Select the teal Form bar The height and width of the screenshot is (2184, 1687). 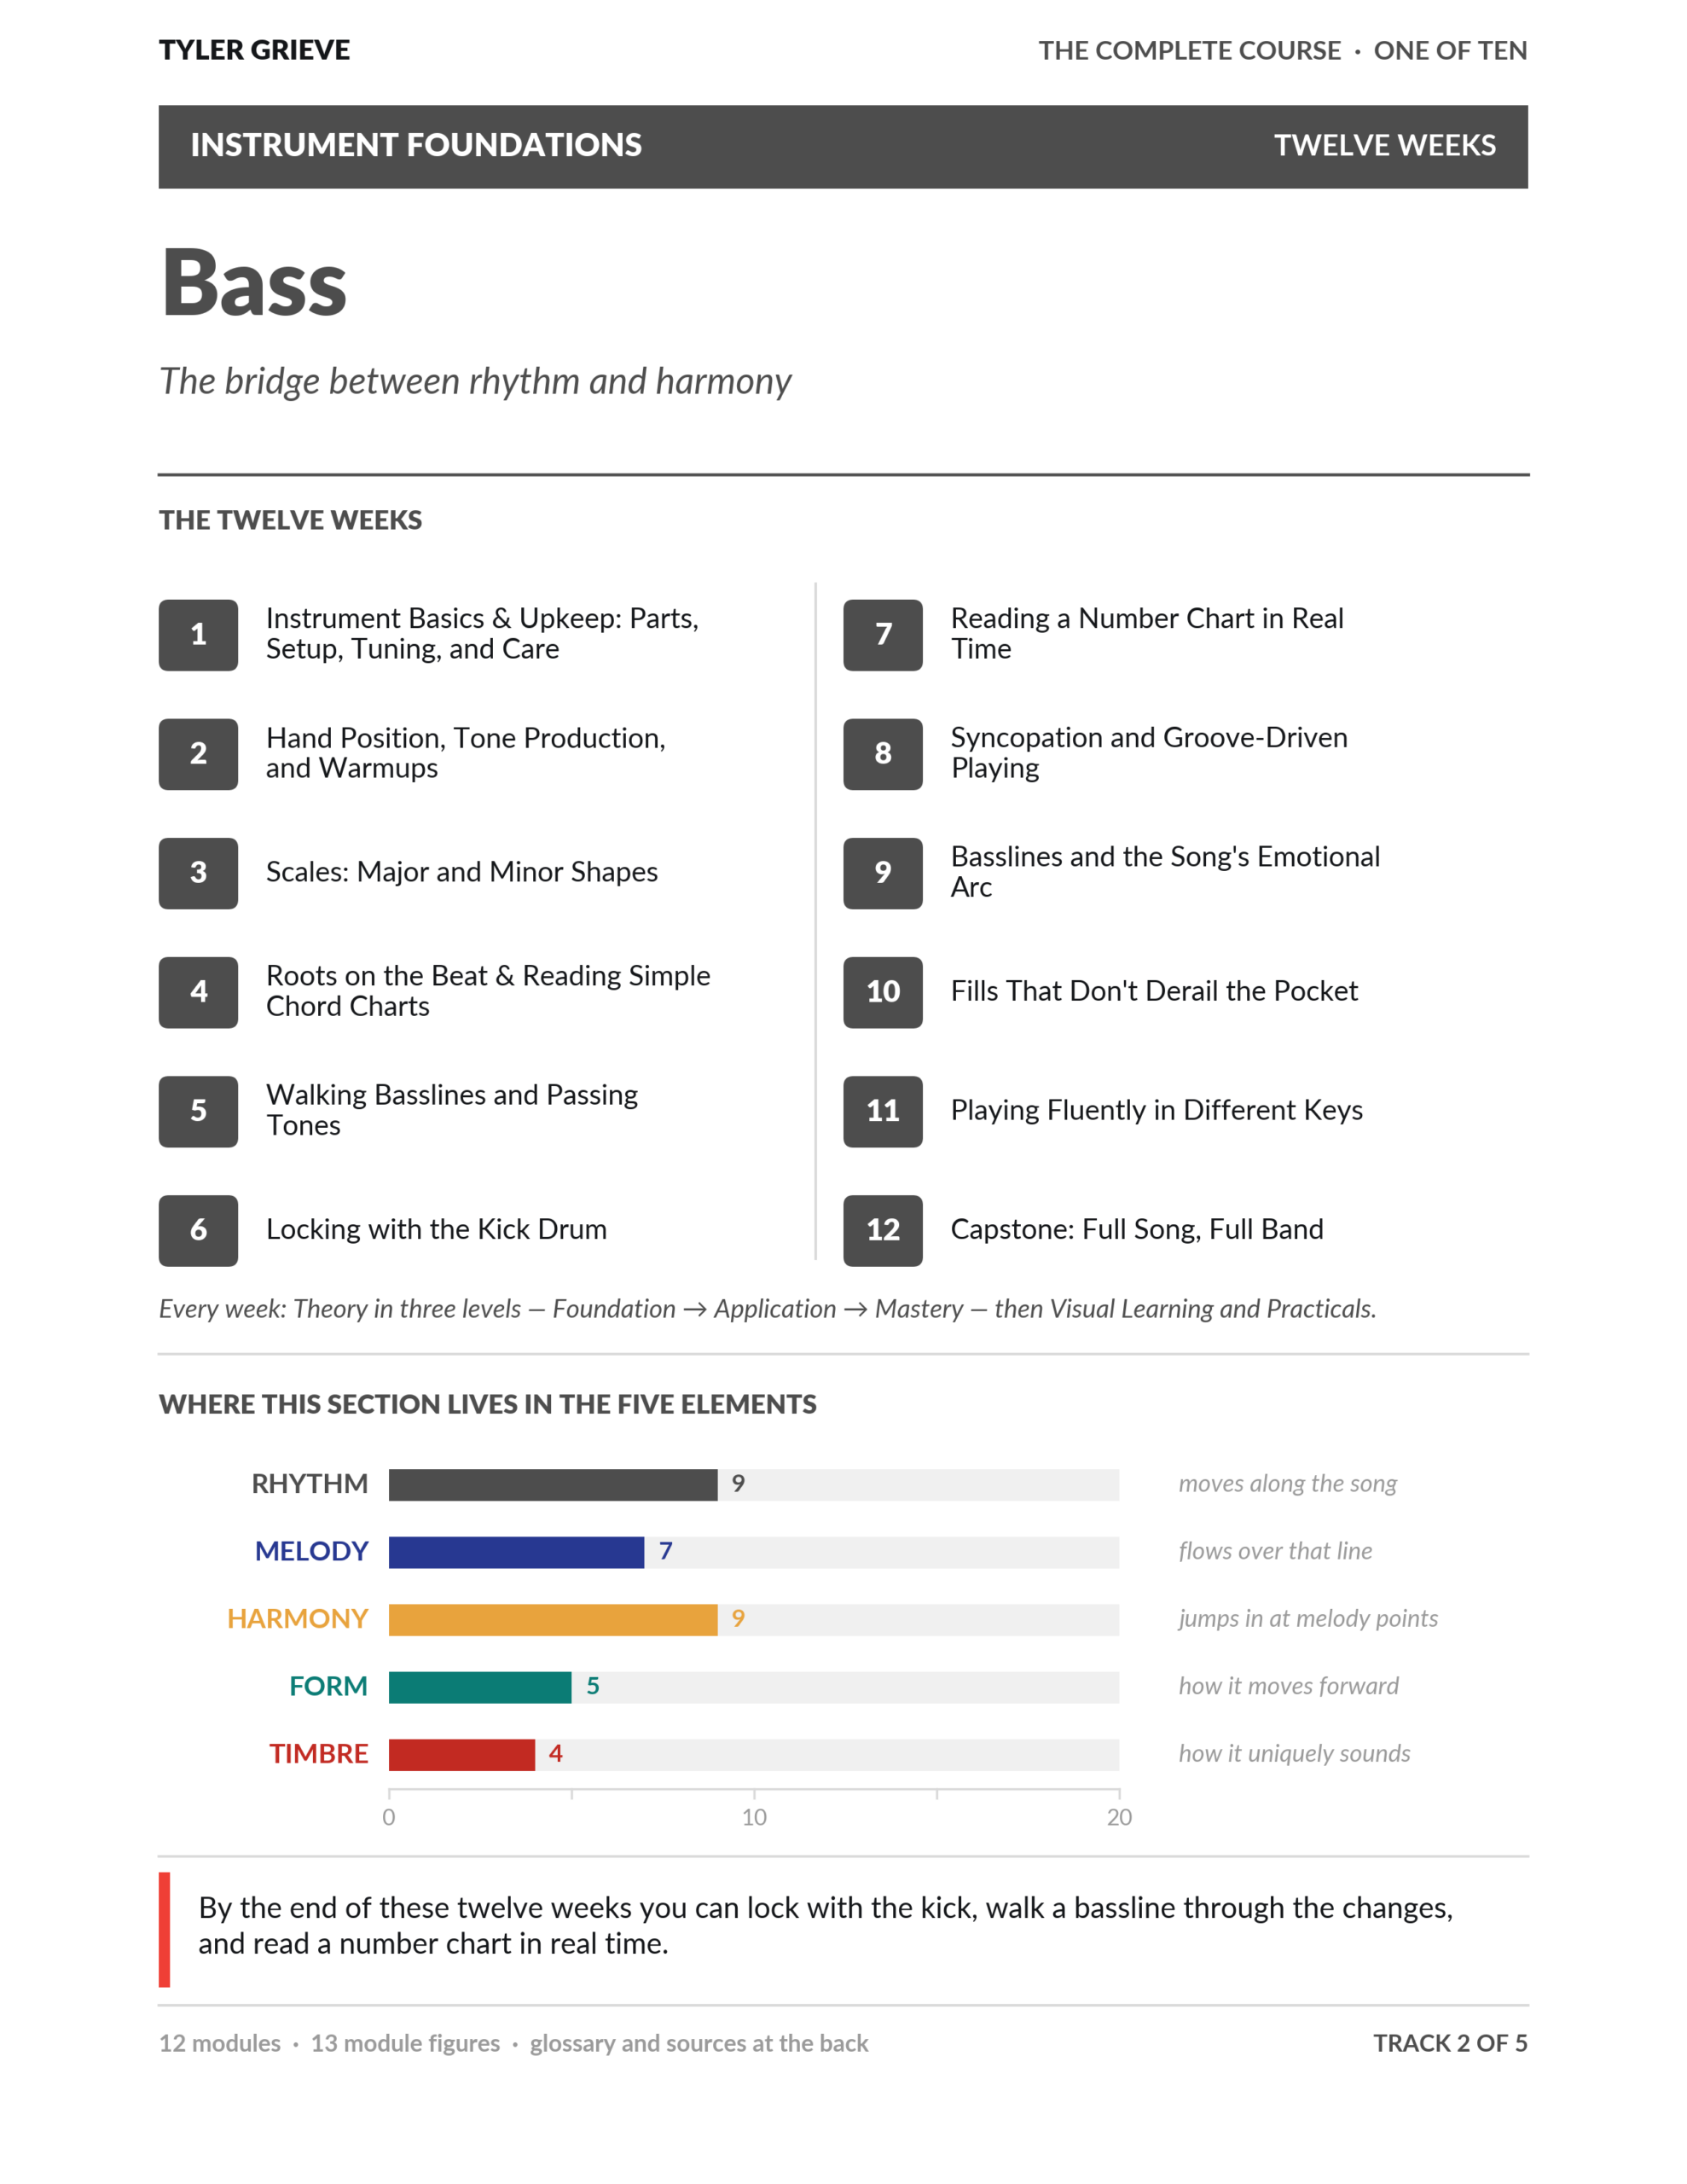point(480,1687)
